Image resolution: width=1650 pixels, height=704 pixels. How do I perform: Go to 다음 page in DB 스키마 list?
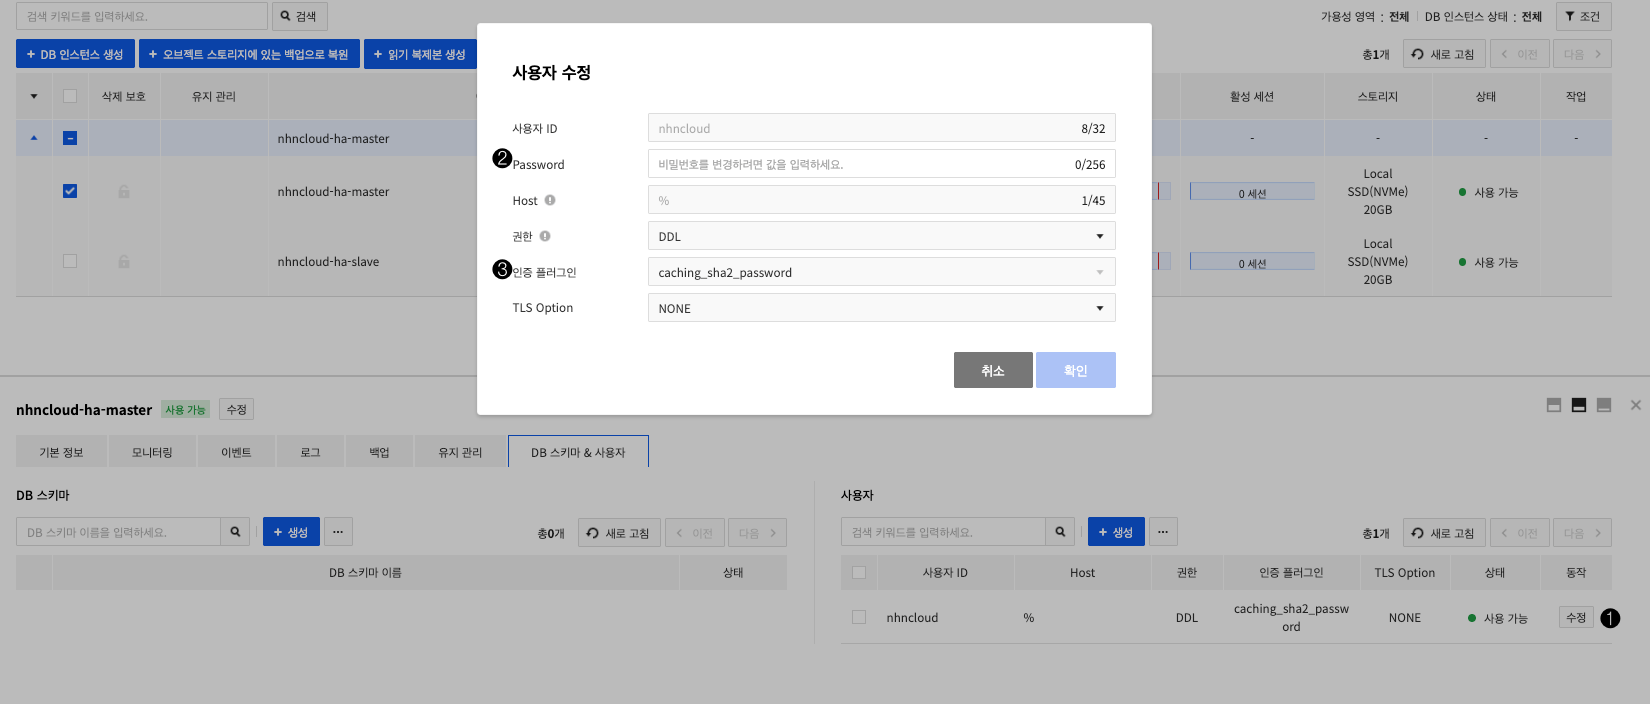click(x=757, y=533)
